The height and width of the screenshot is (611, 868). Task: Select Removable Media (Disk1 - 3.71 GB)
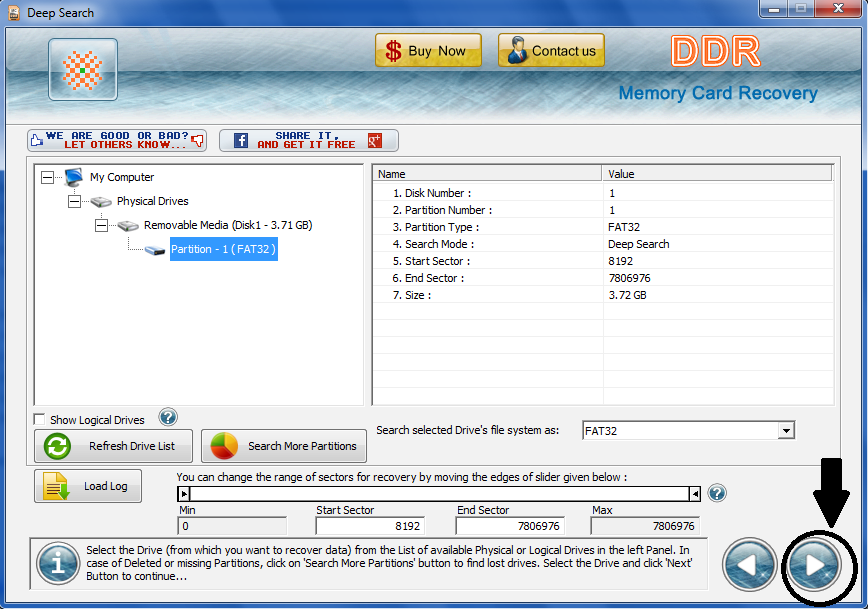click(x=228, y=225)
